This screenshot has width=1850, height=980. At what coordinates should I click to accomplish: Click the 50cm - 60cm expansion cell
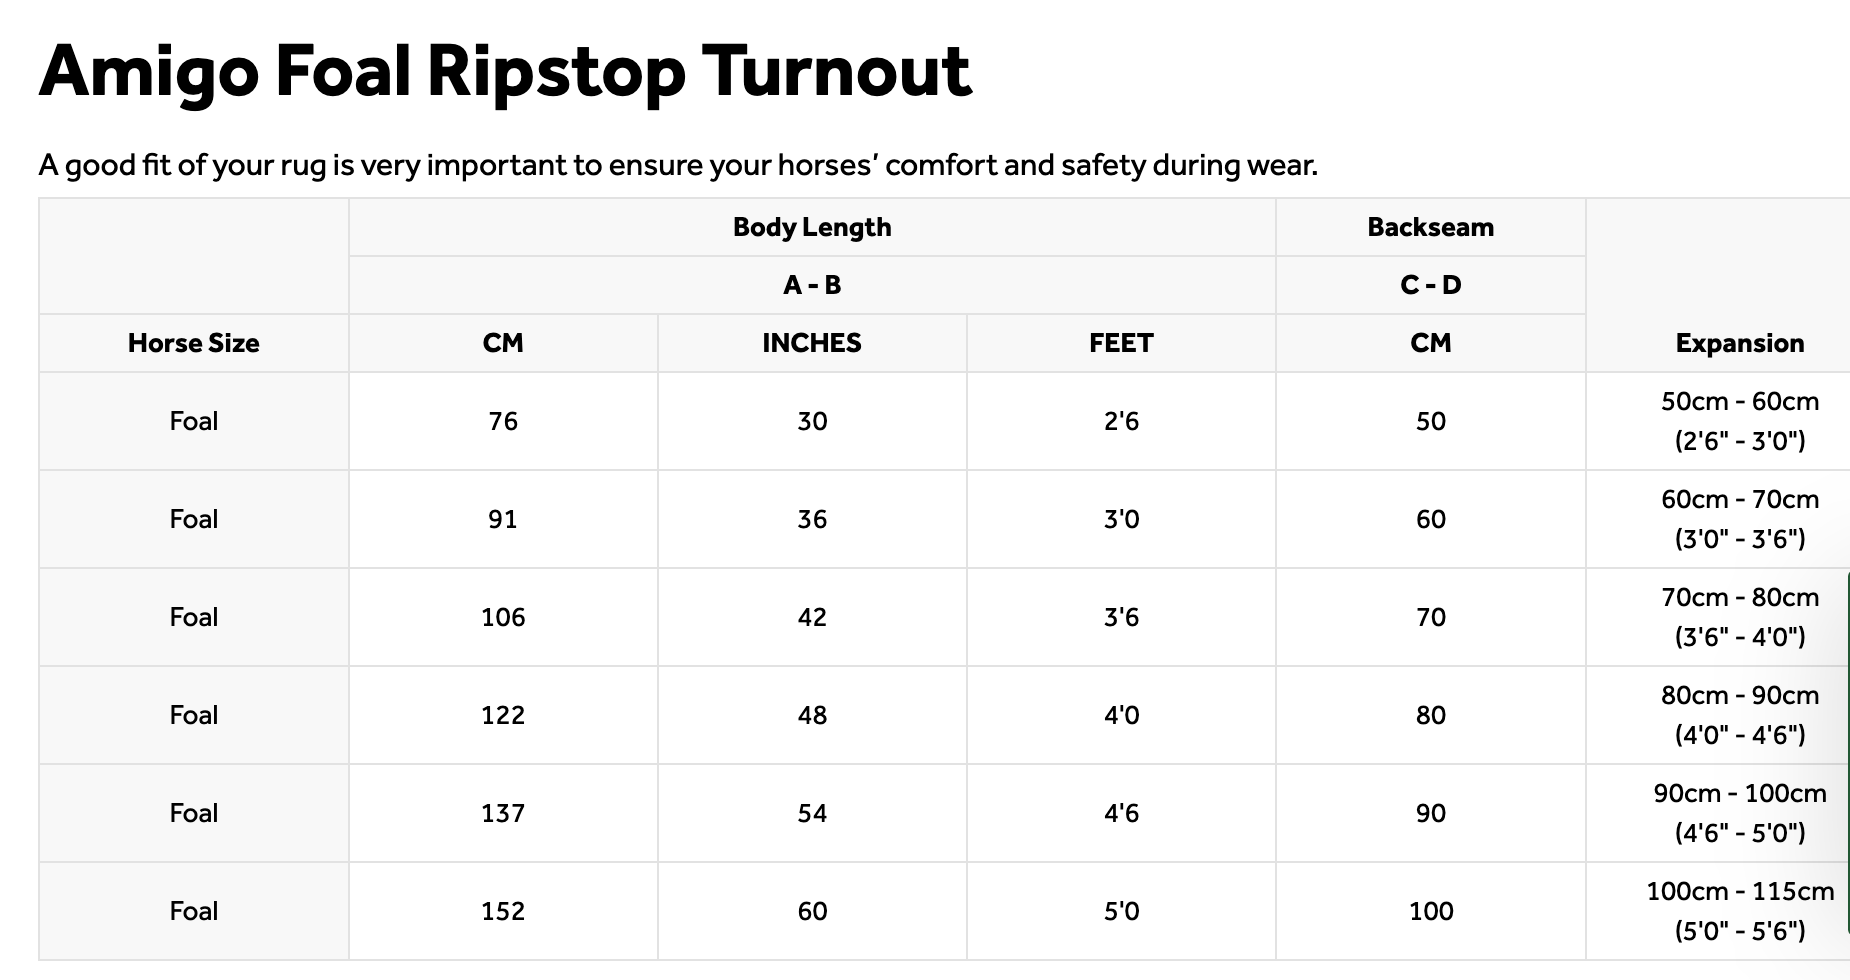[1739, 421]
